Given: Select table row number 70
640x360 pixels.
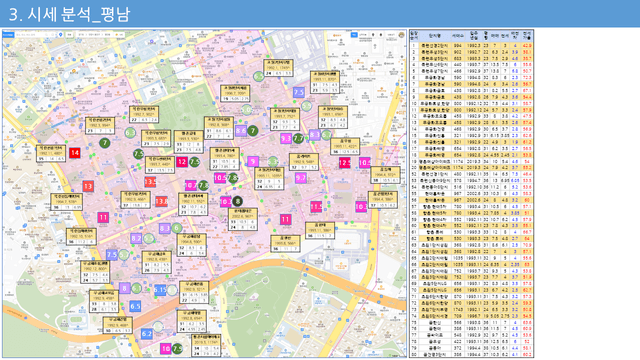Looking at the screenshot, I should (x=471, y=290).
